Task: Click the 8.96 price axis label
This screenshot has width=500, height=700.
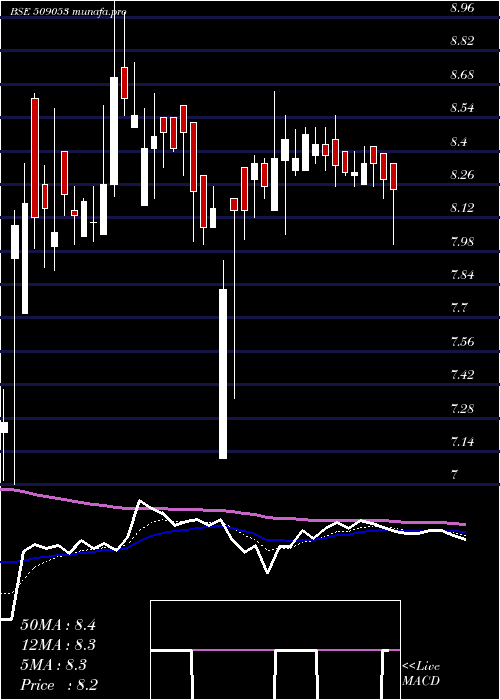Action: coord(462,8)
